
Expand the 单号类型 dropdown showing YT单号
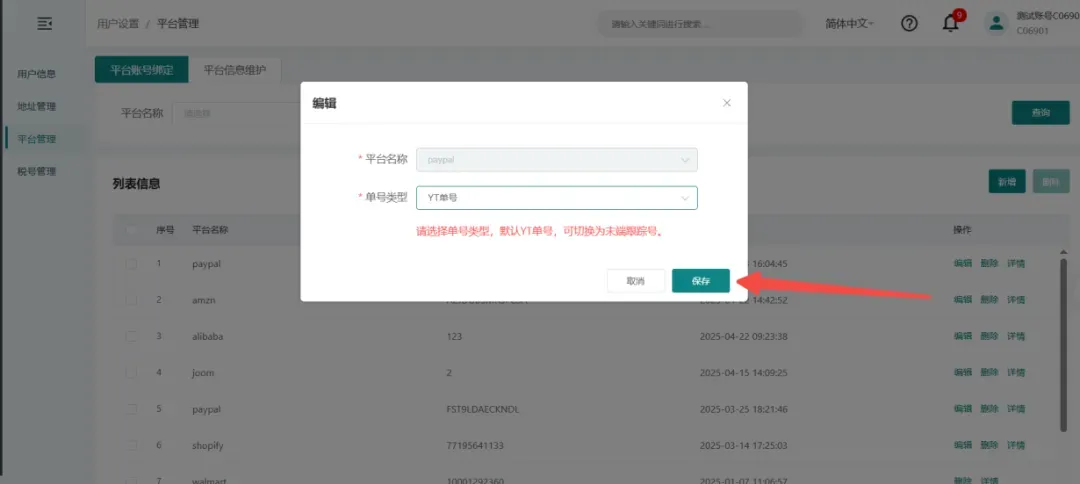pos(557,198)
